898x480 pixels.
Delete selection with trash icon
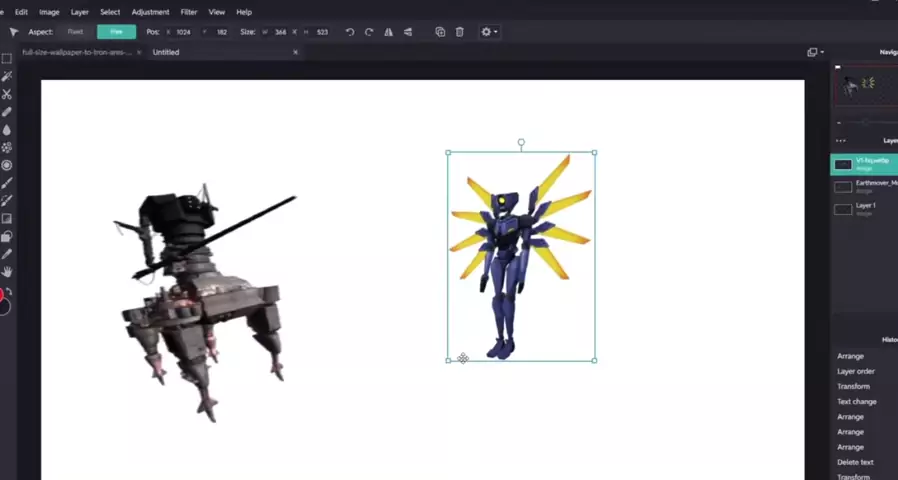(x=460, y=32)
